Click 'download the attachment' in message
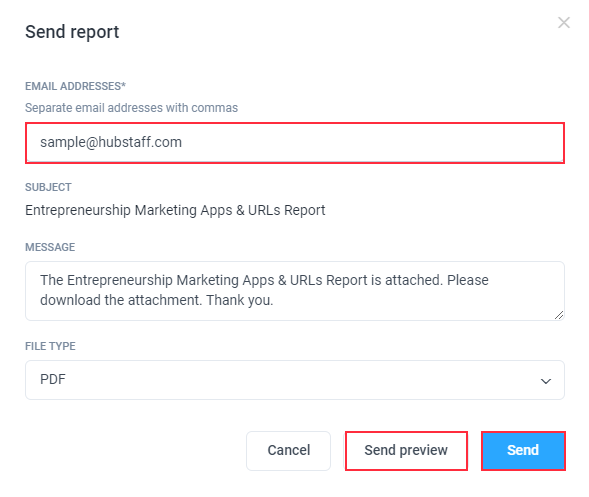 (120, 300)
